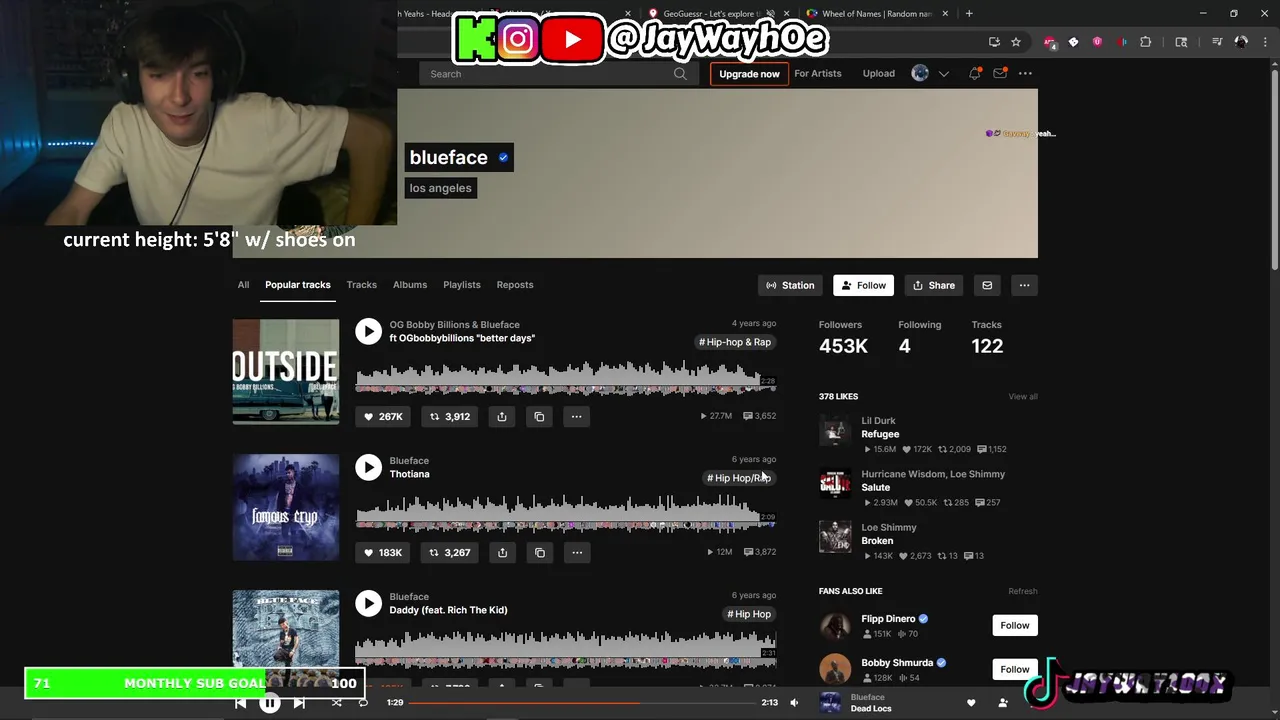
Task: Open Loe Shimmy's Broken track
Action: 877,541
